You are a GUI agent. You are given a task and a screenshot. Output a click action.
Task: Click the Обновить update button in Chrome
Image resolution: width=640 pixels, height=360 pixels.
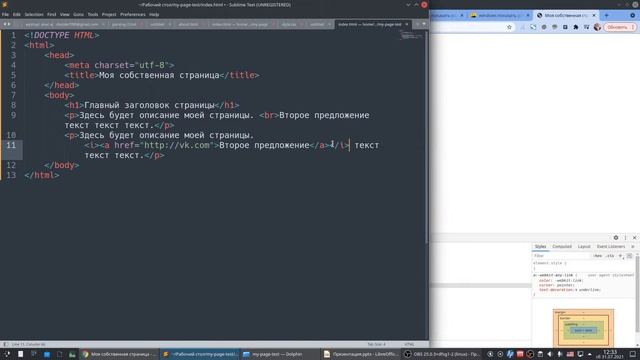(619, 27)
